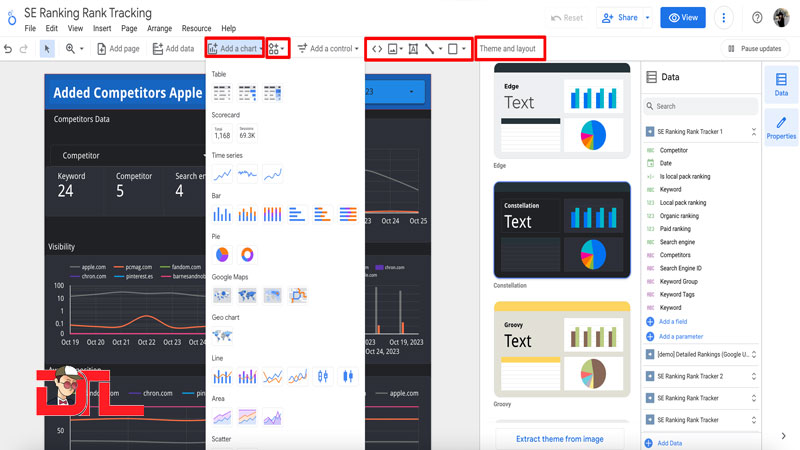Insert the geo chart map icon
Viewport: 800px width, 450px height.
click(222, 336)
